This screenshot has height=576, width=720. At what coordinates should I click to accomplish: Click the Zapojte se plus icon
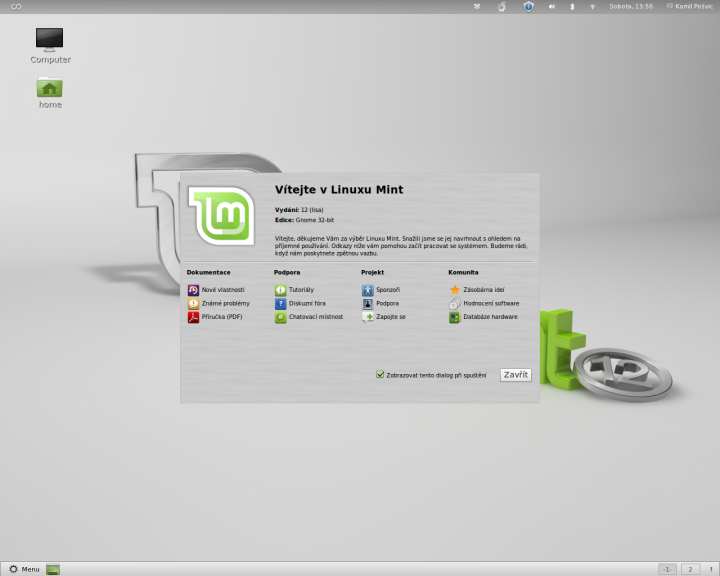[x=368, y=317]
